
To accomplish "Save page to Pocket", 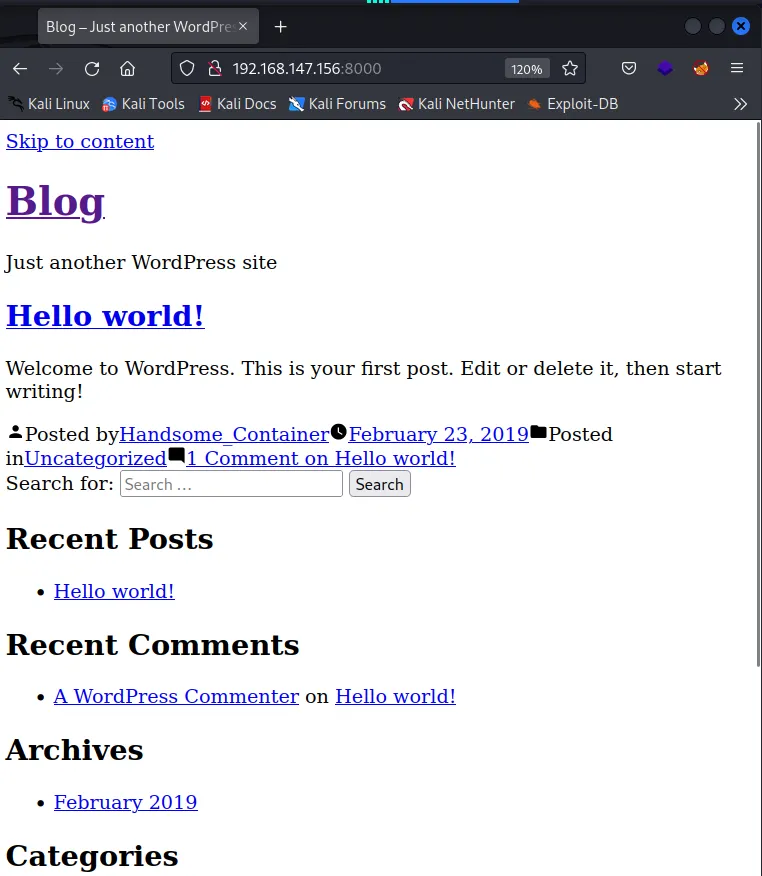I will pos(629,69).
